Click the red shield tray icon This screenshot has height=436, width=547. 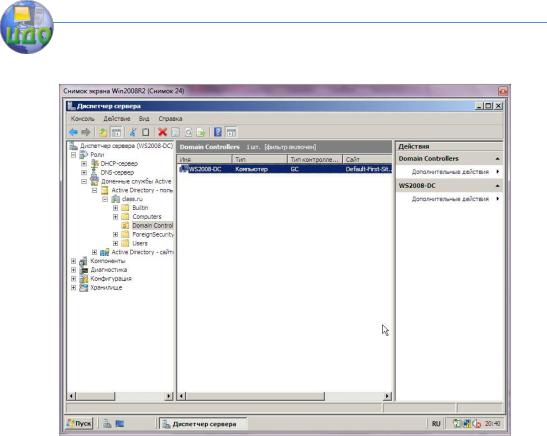point(477,423)
